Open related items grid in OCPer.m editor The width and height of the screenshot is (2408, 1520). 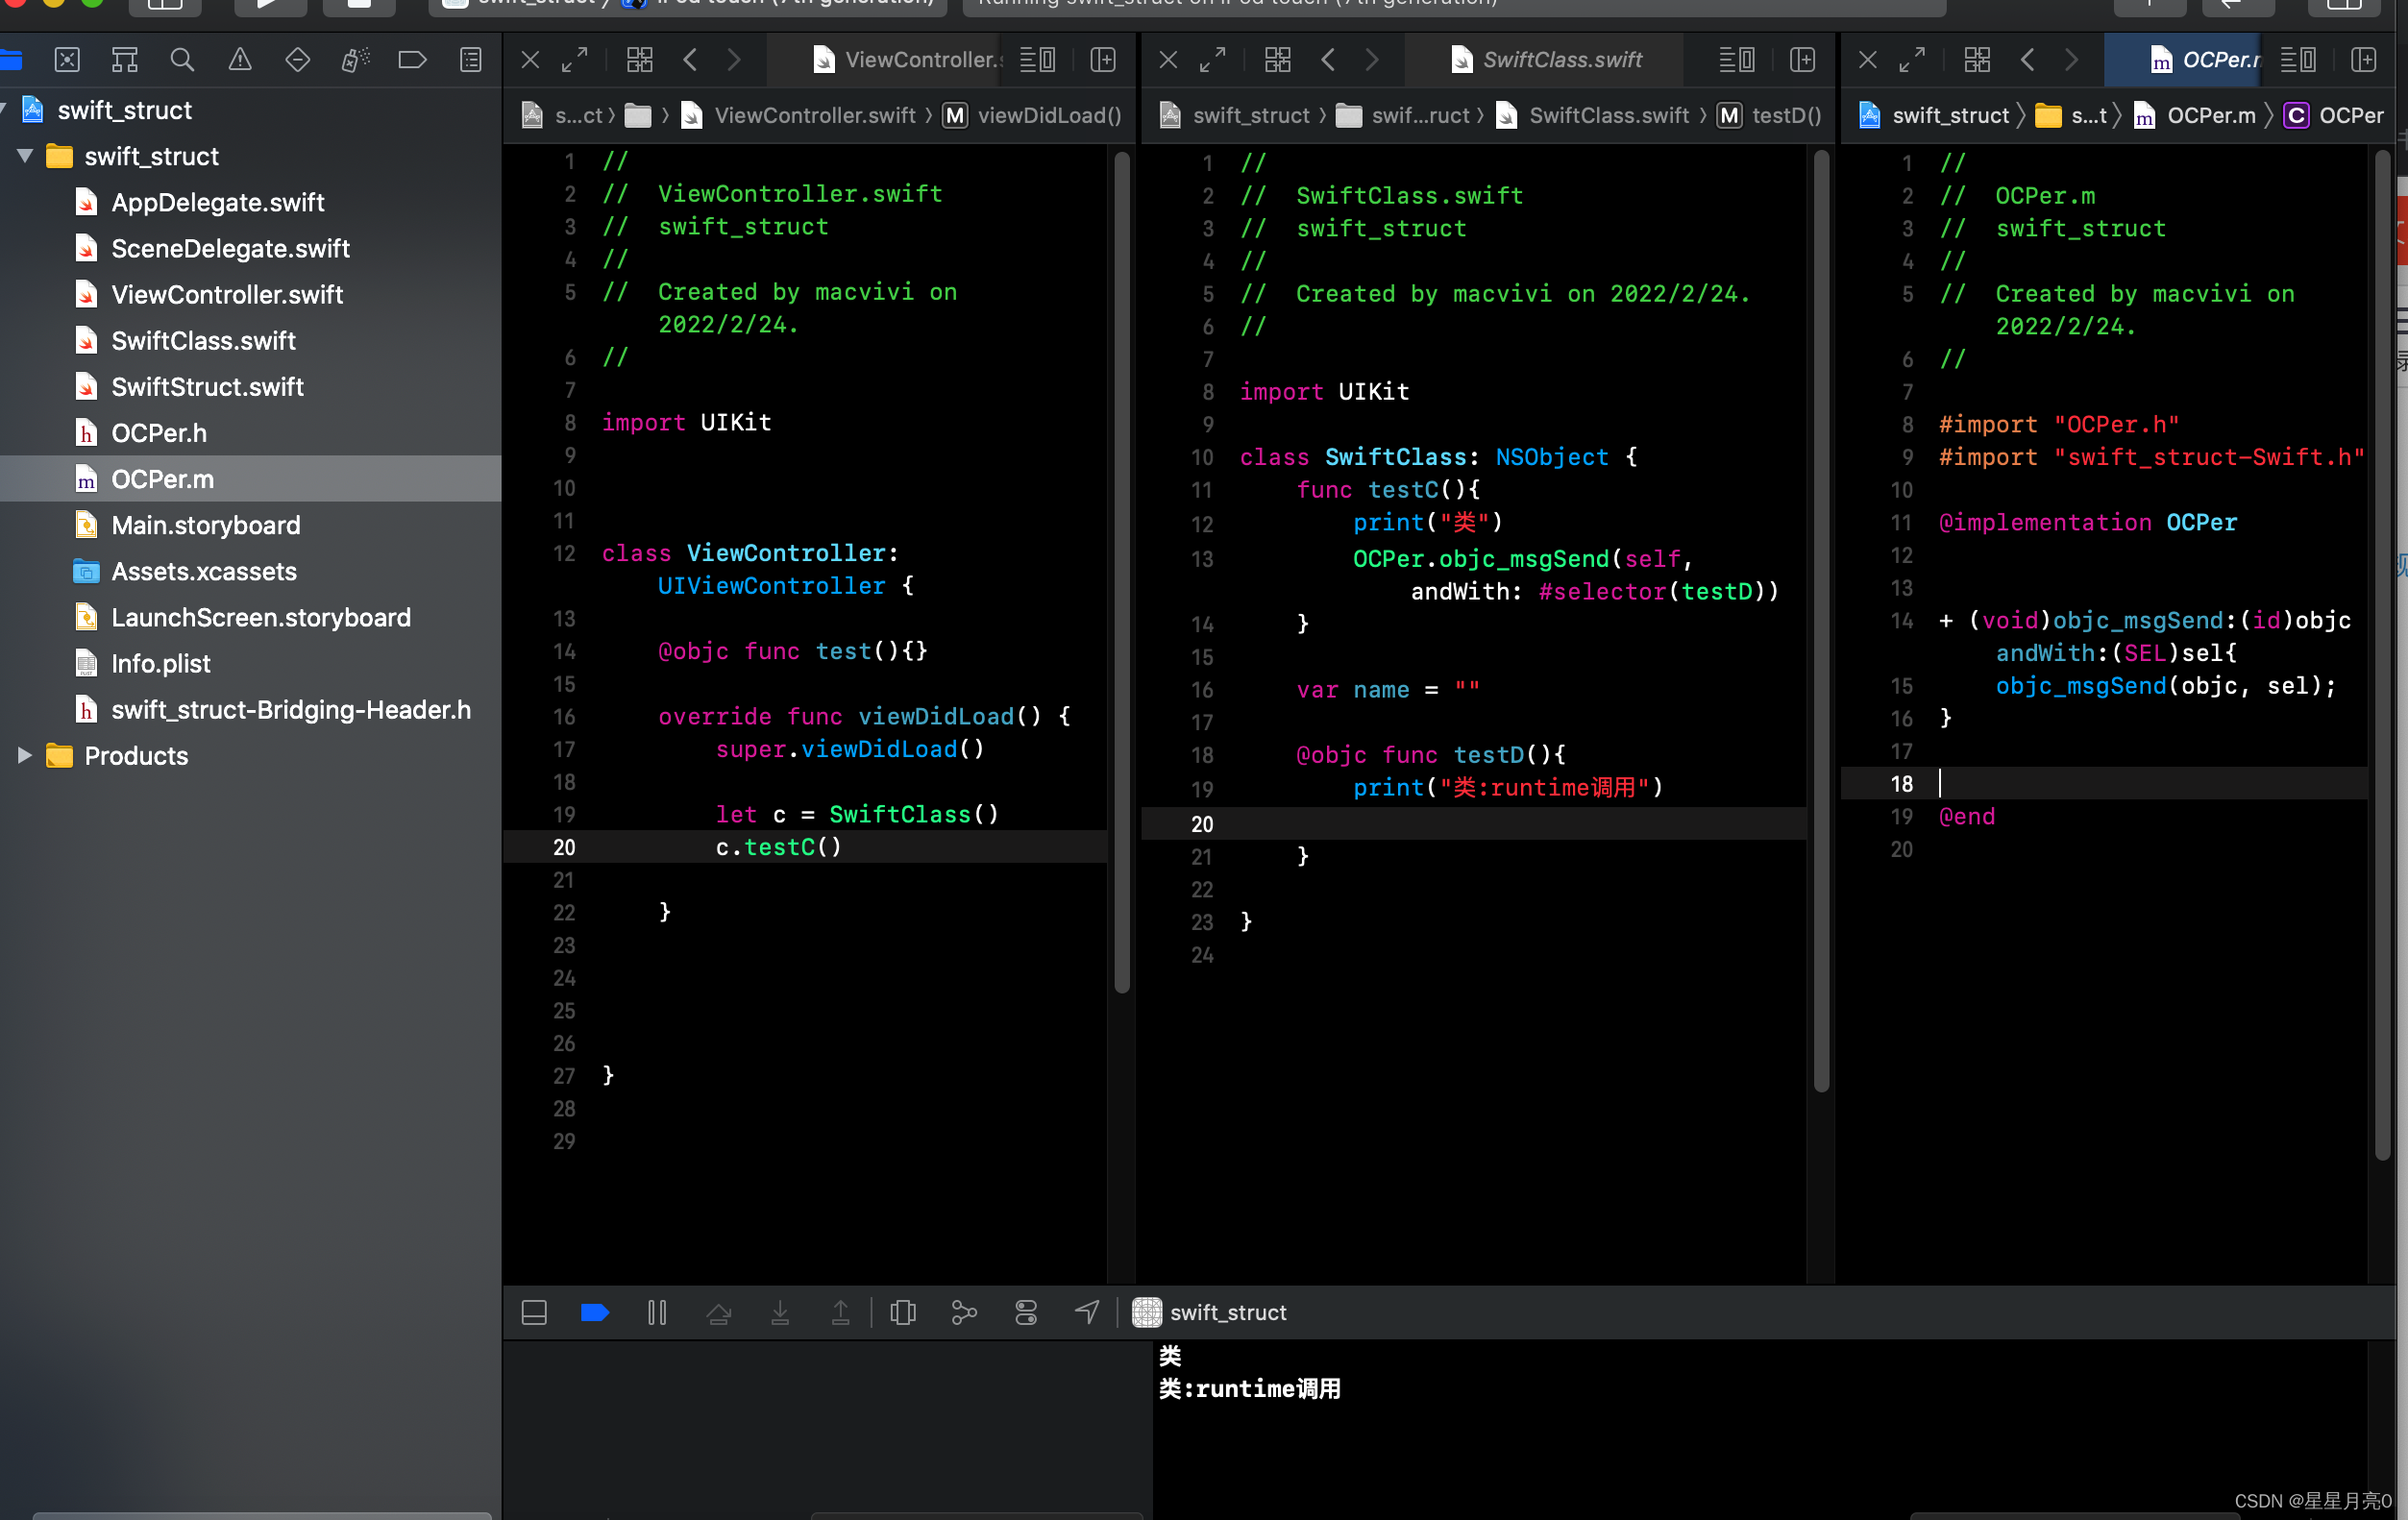1977,60
